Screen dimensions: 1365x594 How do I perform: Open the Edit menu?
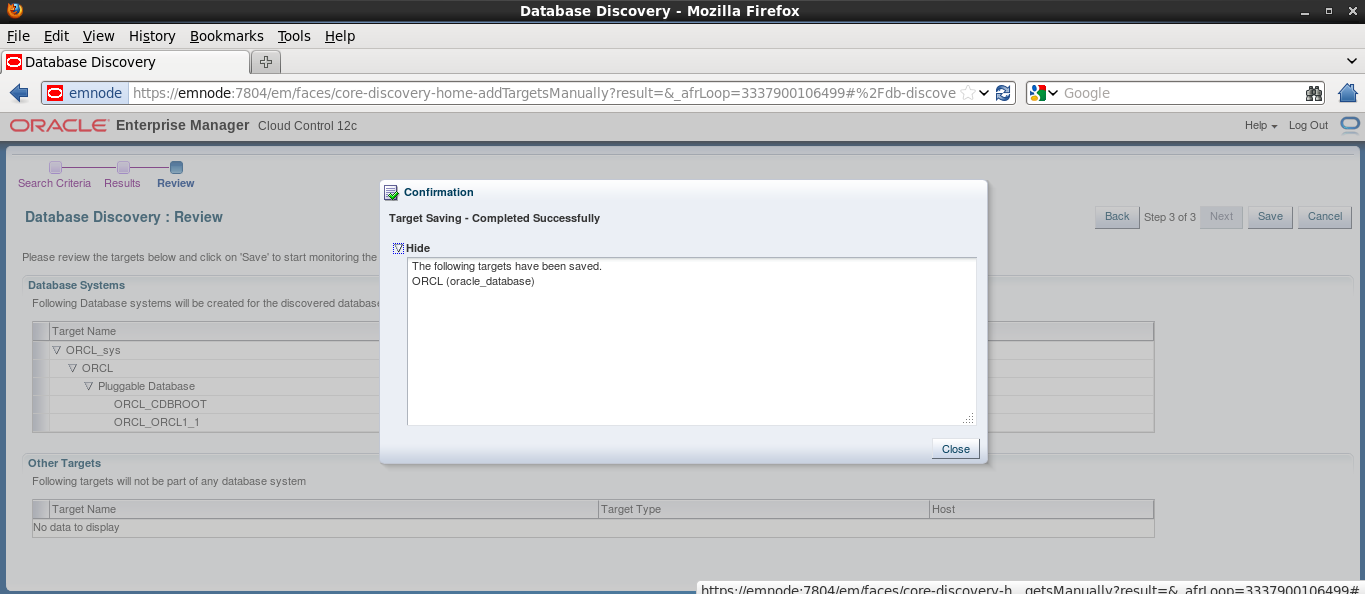[x=56, y=36]
